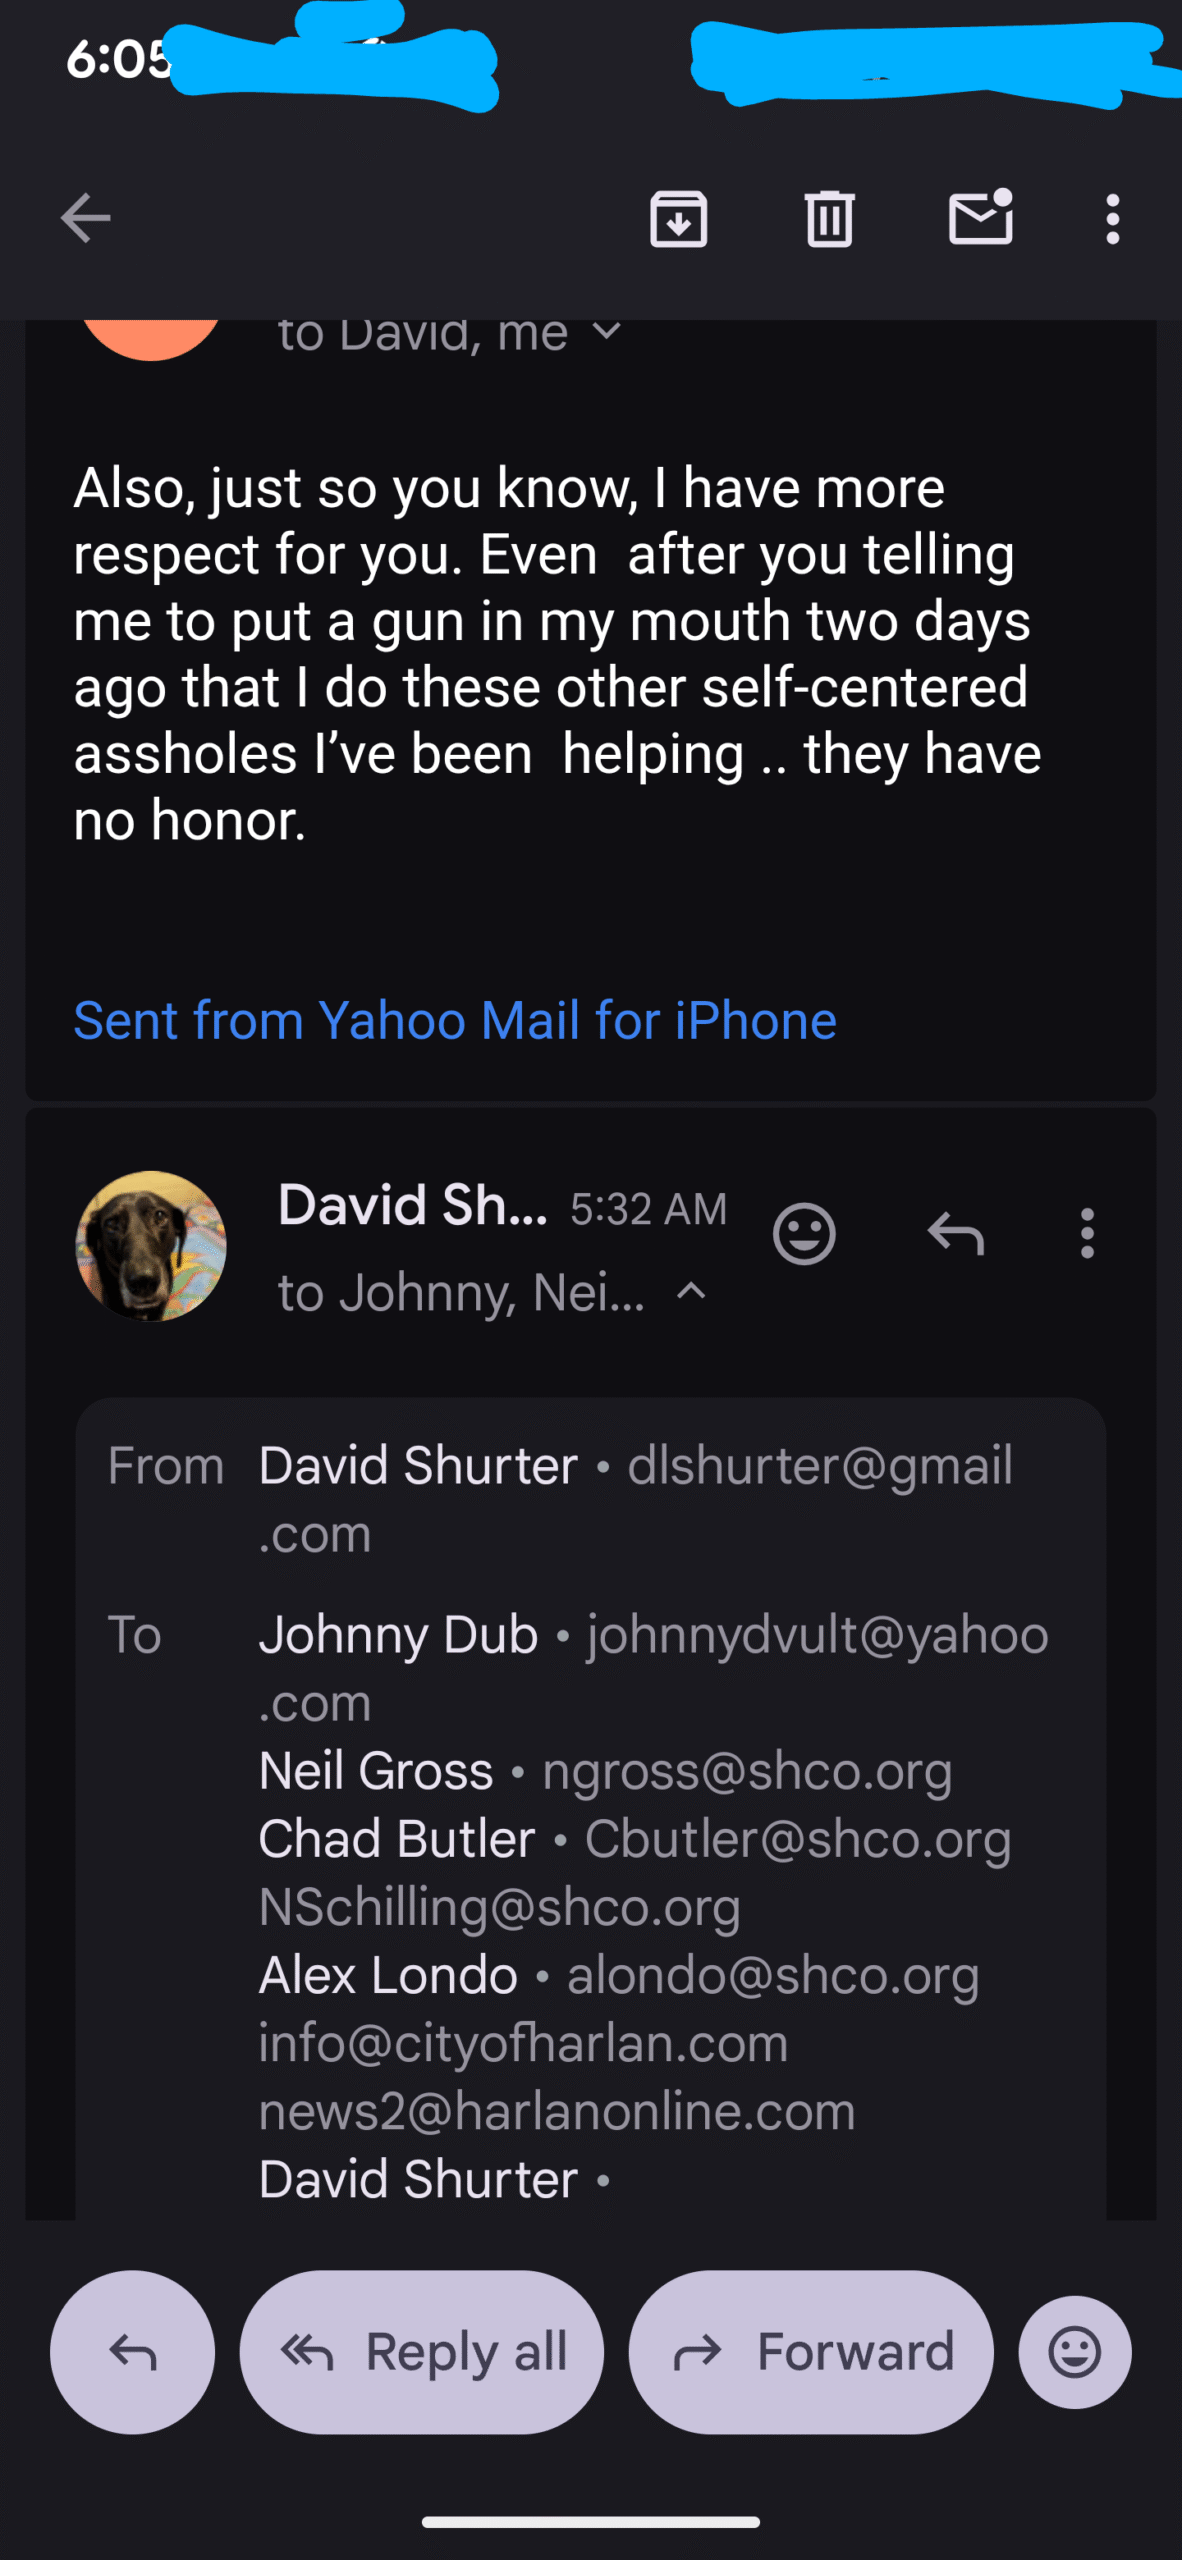Viewport: 1182px width, 2560px height.
Task: Delete the email with trash icon
Action: point(829,218)
